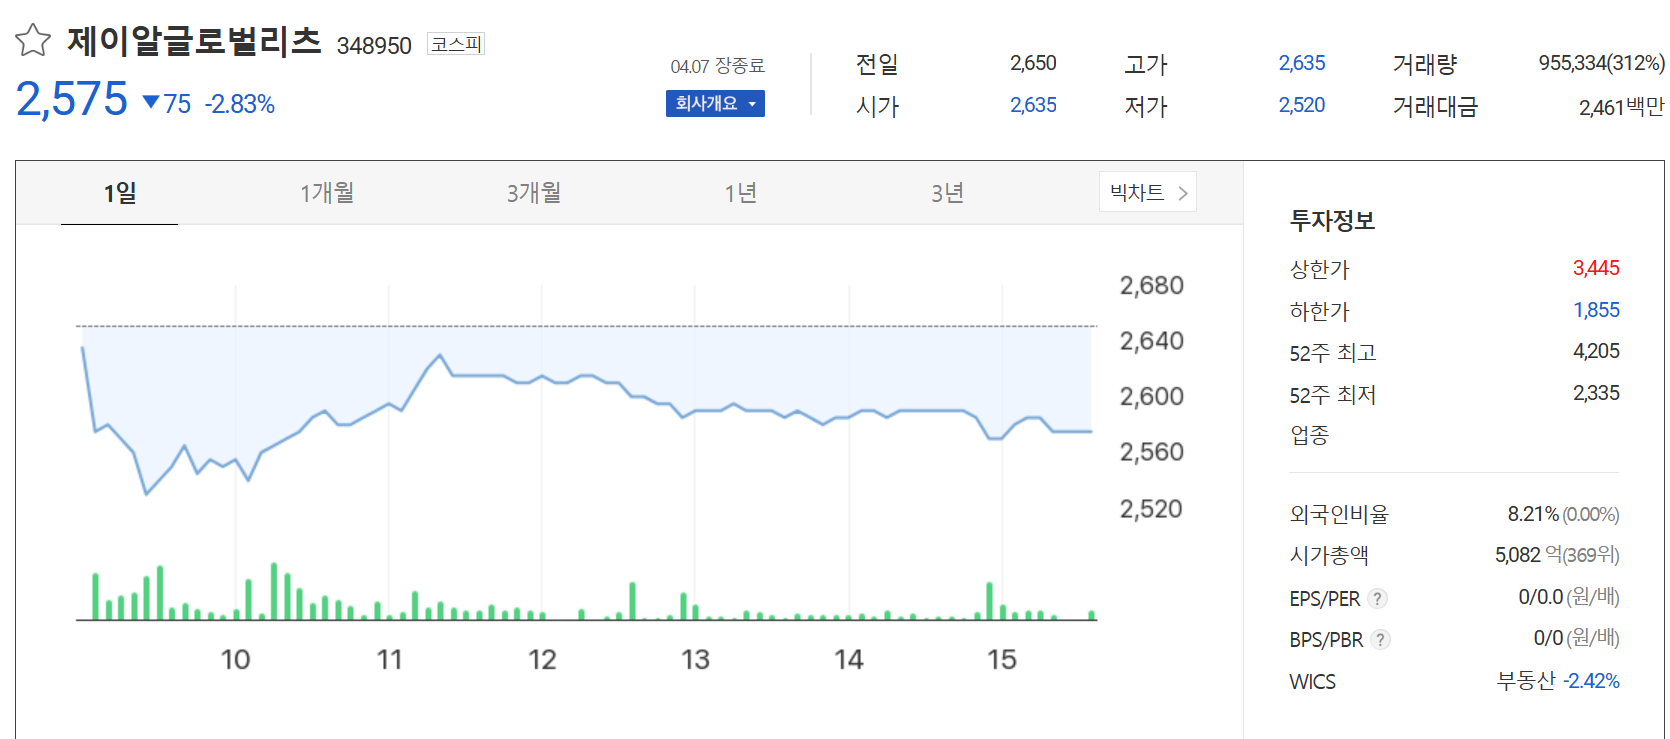Expand the 회사개요 dropdown

(715, 103)
